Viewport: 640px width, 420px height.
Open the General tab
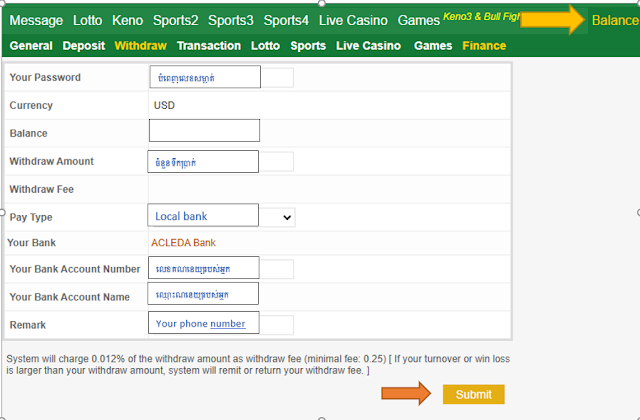click(31, 46)
